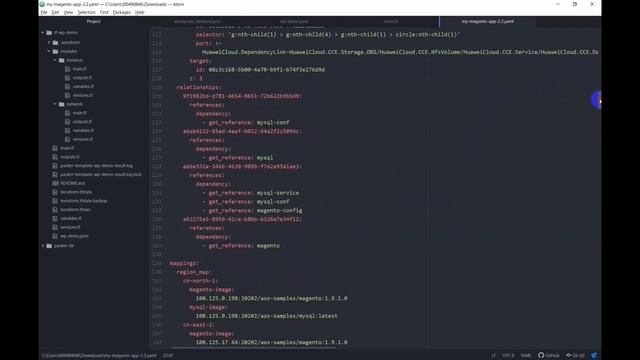Screen dimensions: 640x360
Task: Collapse the instance folder arrow
Action: coord(56,60)
